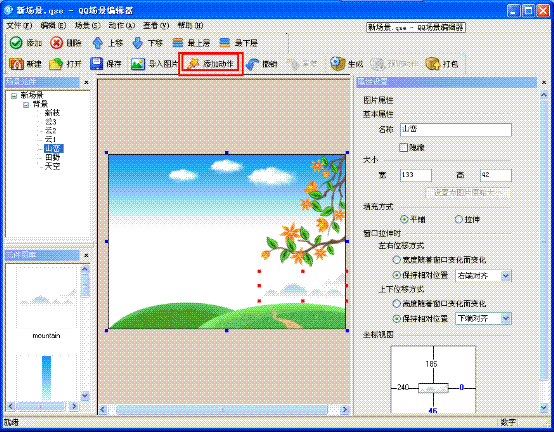
Task: Select 宽度随着窗口变化而变化 radio option
Action: pos(396,260)
